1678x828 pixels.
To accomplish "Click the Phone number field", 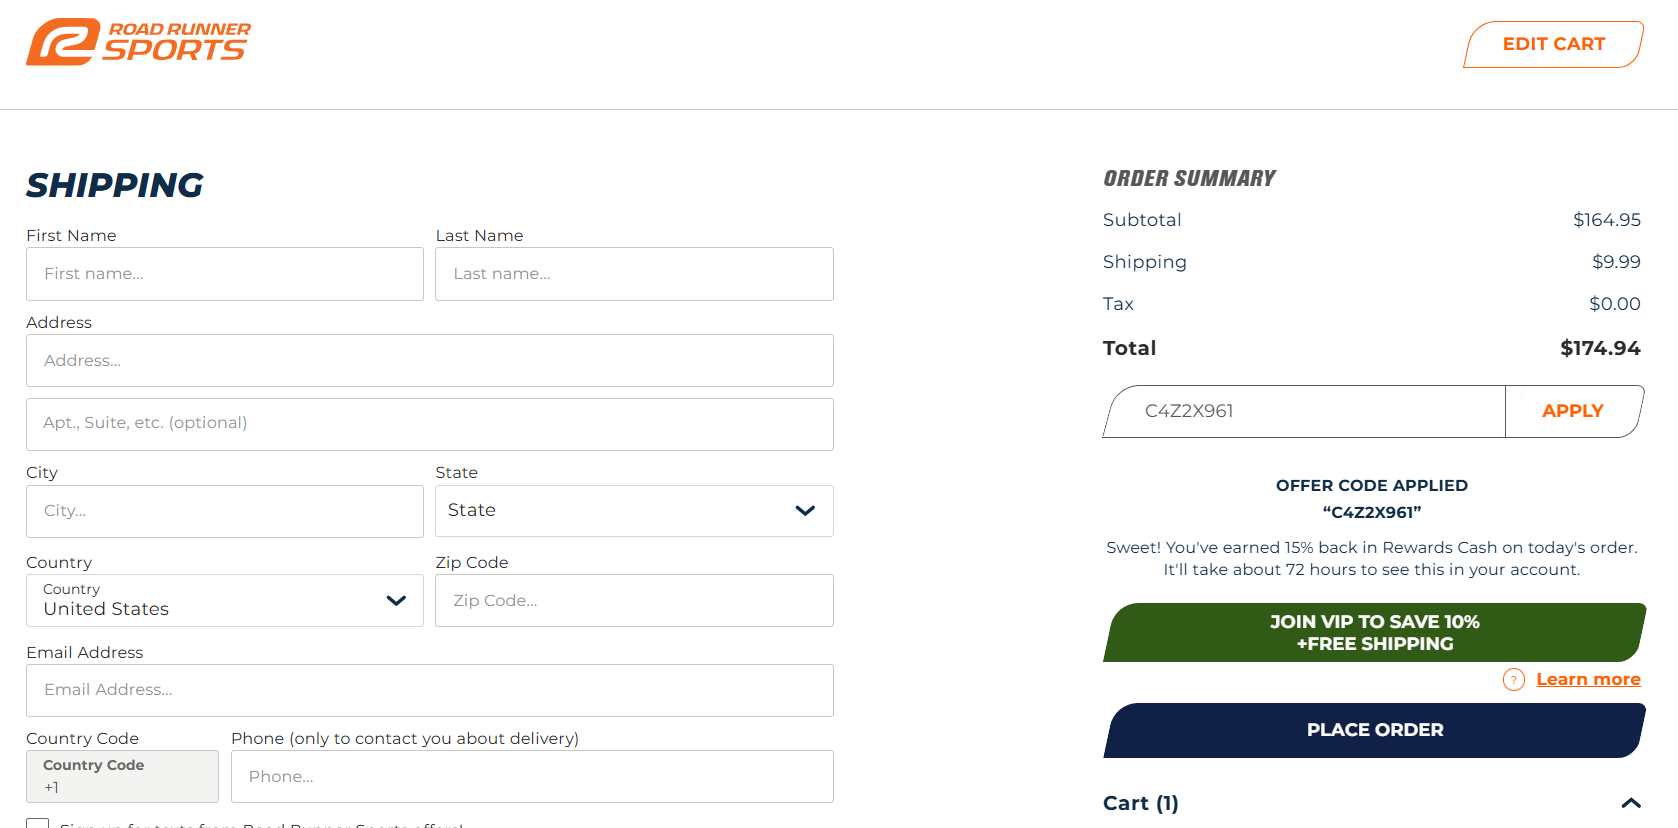I will [x=532, y=777].
